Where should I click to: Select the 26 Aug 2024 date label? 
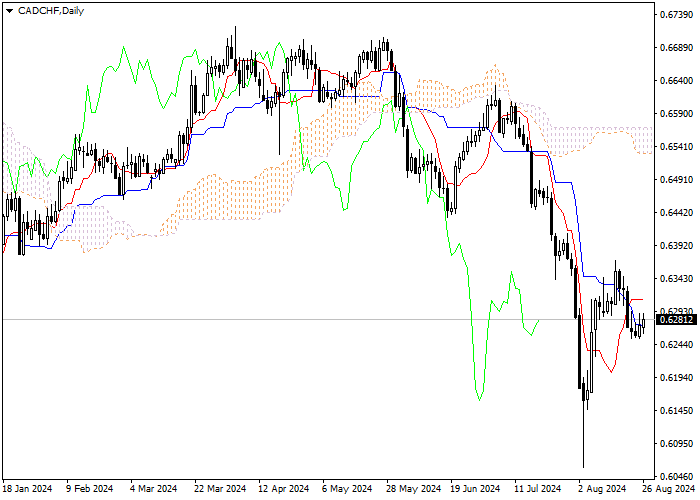669,489
